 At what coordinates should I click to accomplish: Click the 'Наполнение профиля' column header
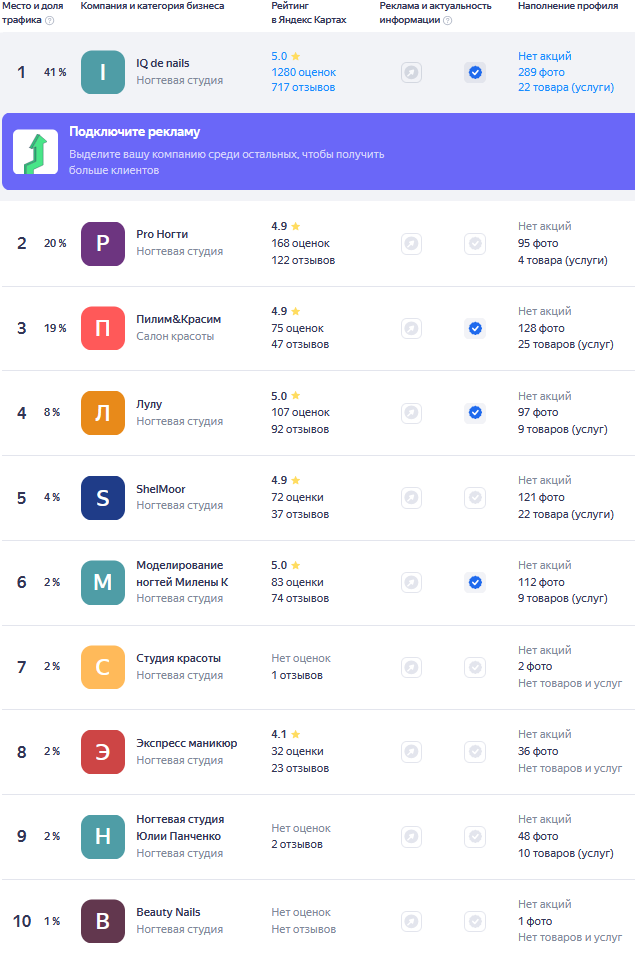pos(568,6)
